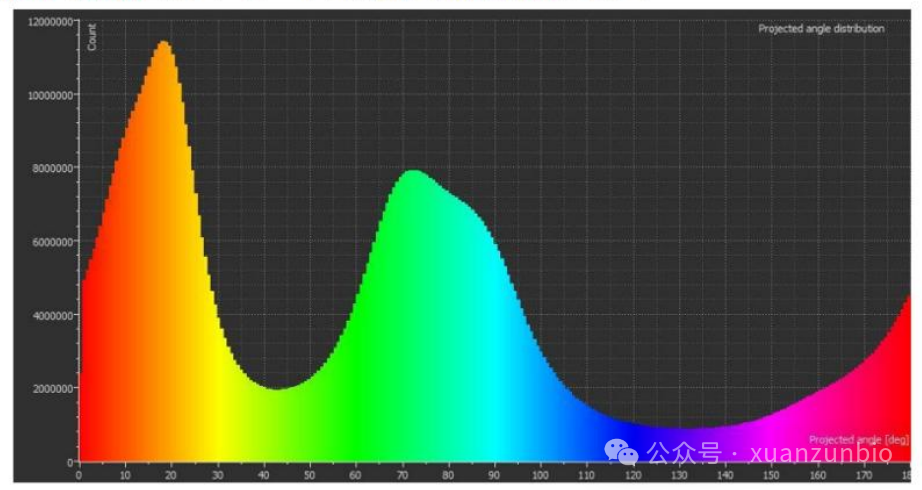Click the "140" x-axis tick label
This screenshot has height=490, width=922.
pos(725,475)
